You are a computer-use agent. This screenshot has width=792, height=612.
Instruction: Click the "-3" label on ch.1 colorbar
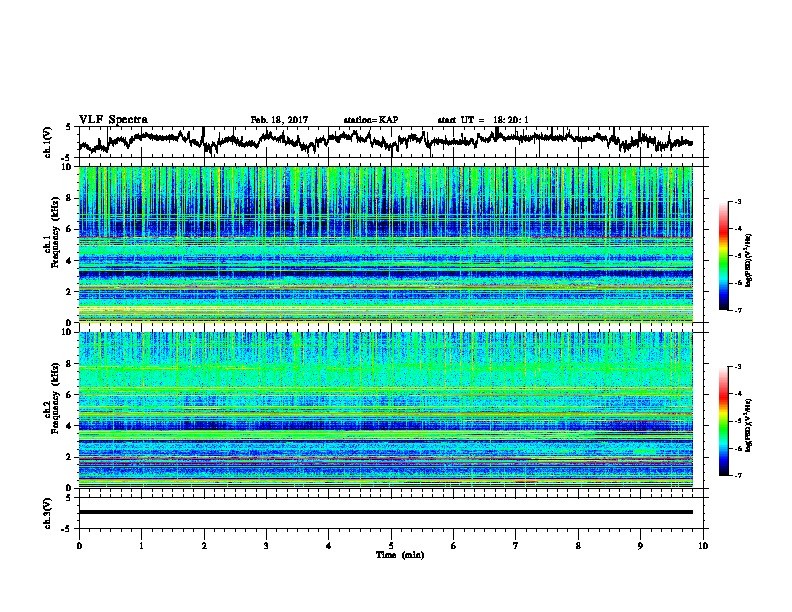pyautogui.click(x=738, y=201)
